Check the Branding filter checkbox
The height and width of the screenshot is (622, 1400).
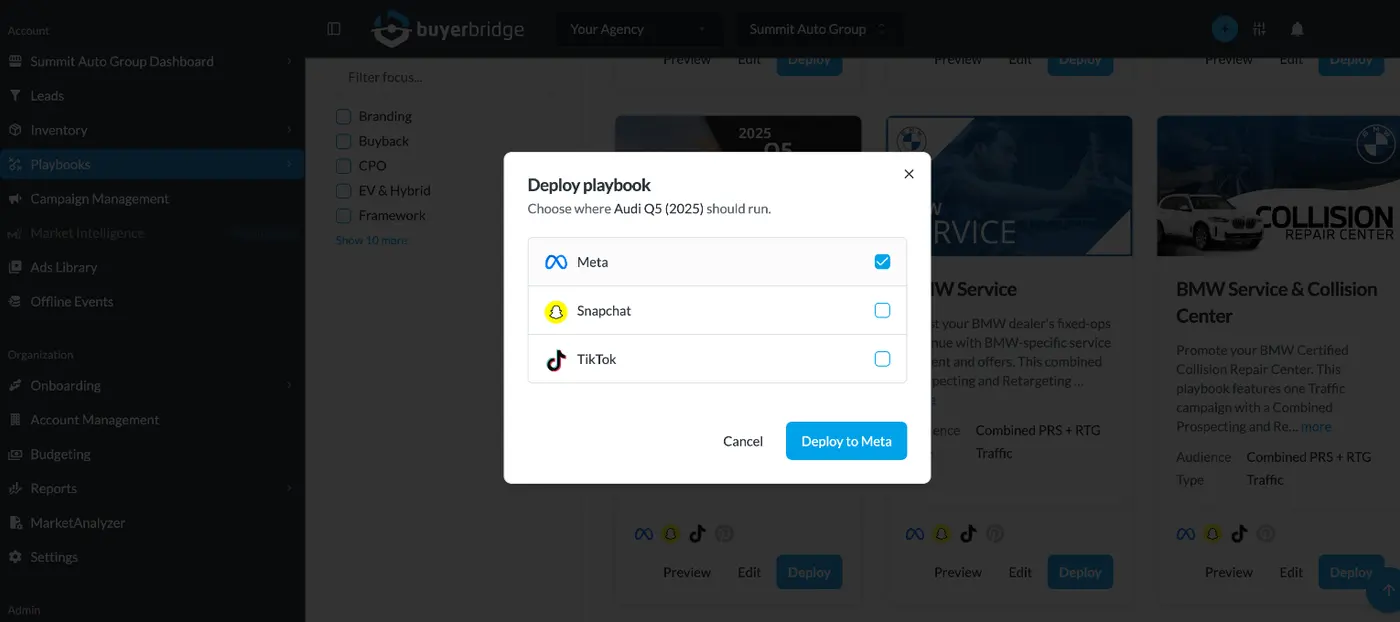[x=343, y=116]
